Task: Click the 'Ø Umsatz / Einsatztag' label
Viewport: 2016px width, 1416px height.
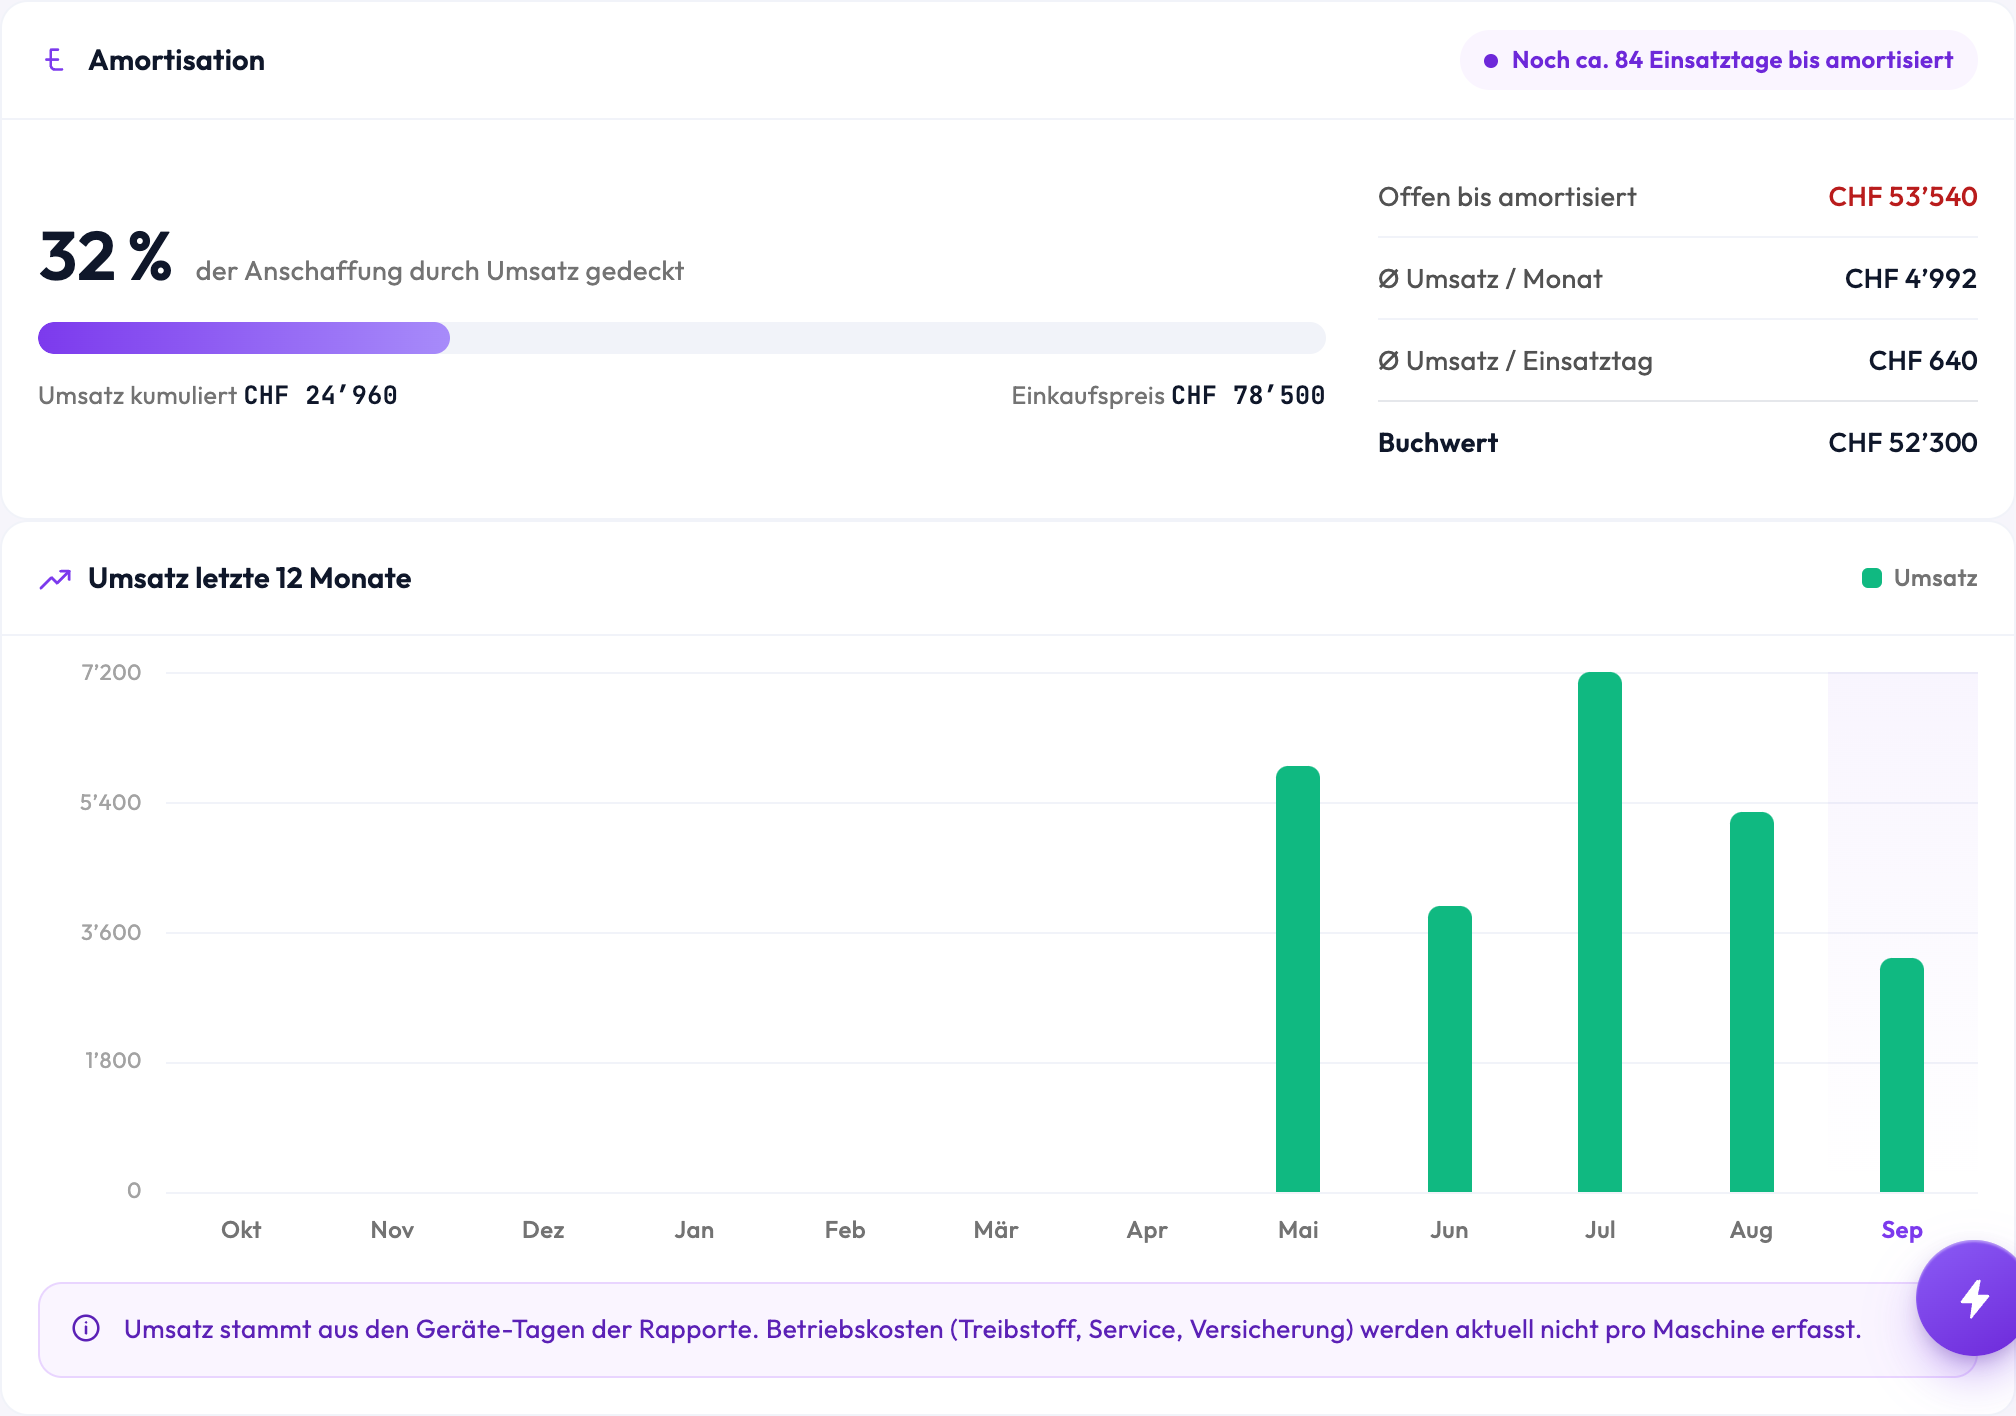Action: click(x=1515, y=361)
